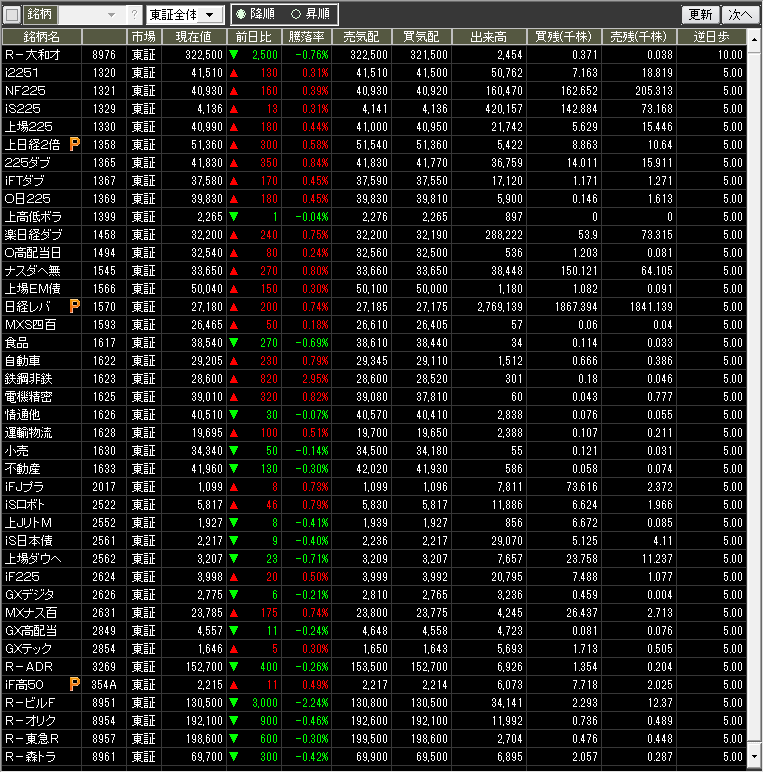Sort by the 銘柄名 column header
764x773 pixels.
(x=42, y=37)
